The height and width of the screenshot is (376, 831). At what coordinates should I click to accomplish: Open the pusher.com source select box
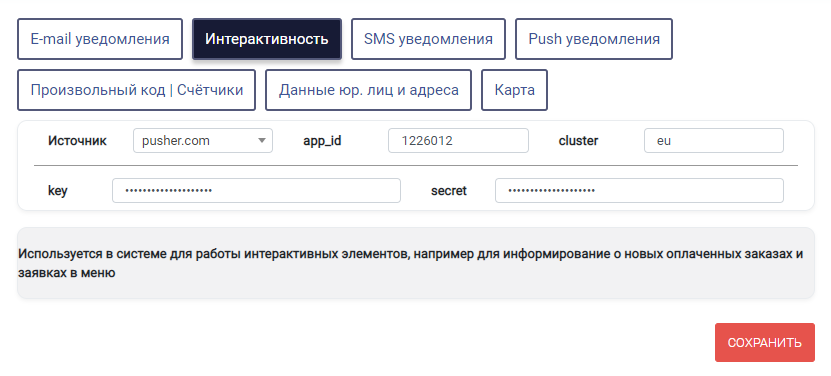[x=202, y=141]
